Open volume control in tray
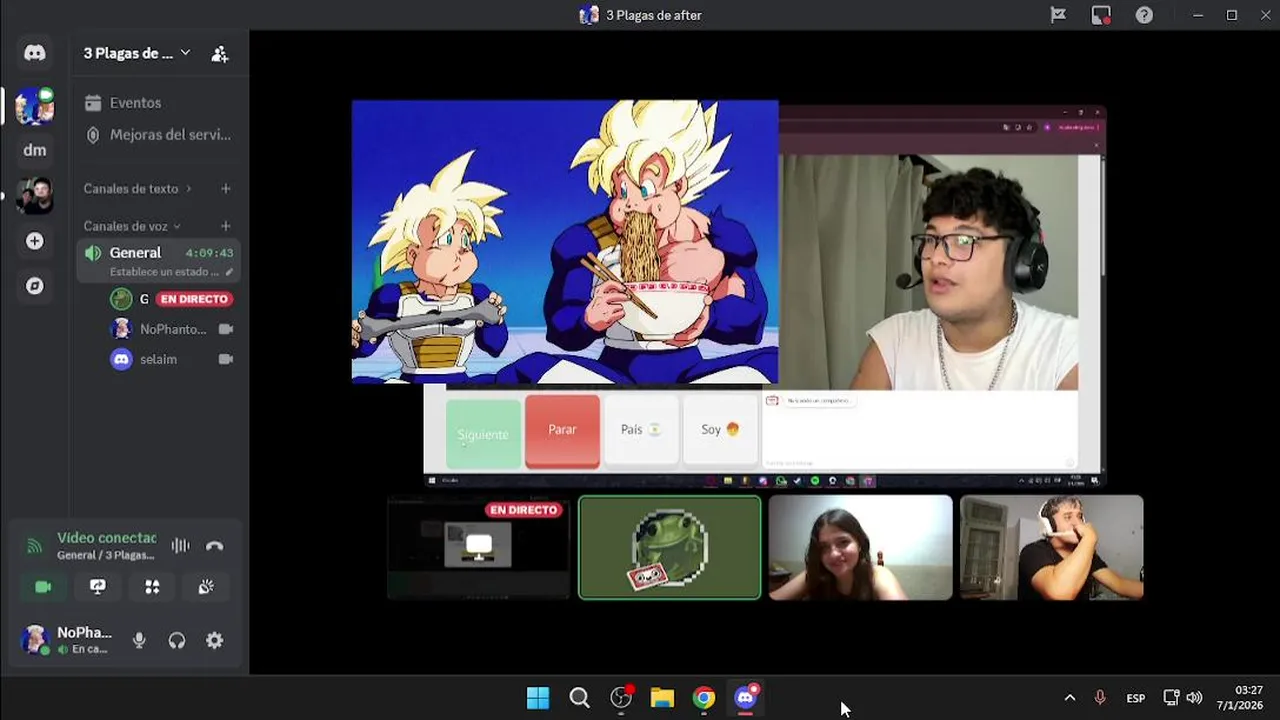This screenshot has height=720, width=1280. pyautogui.click(x=1194, y=698)
